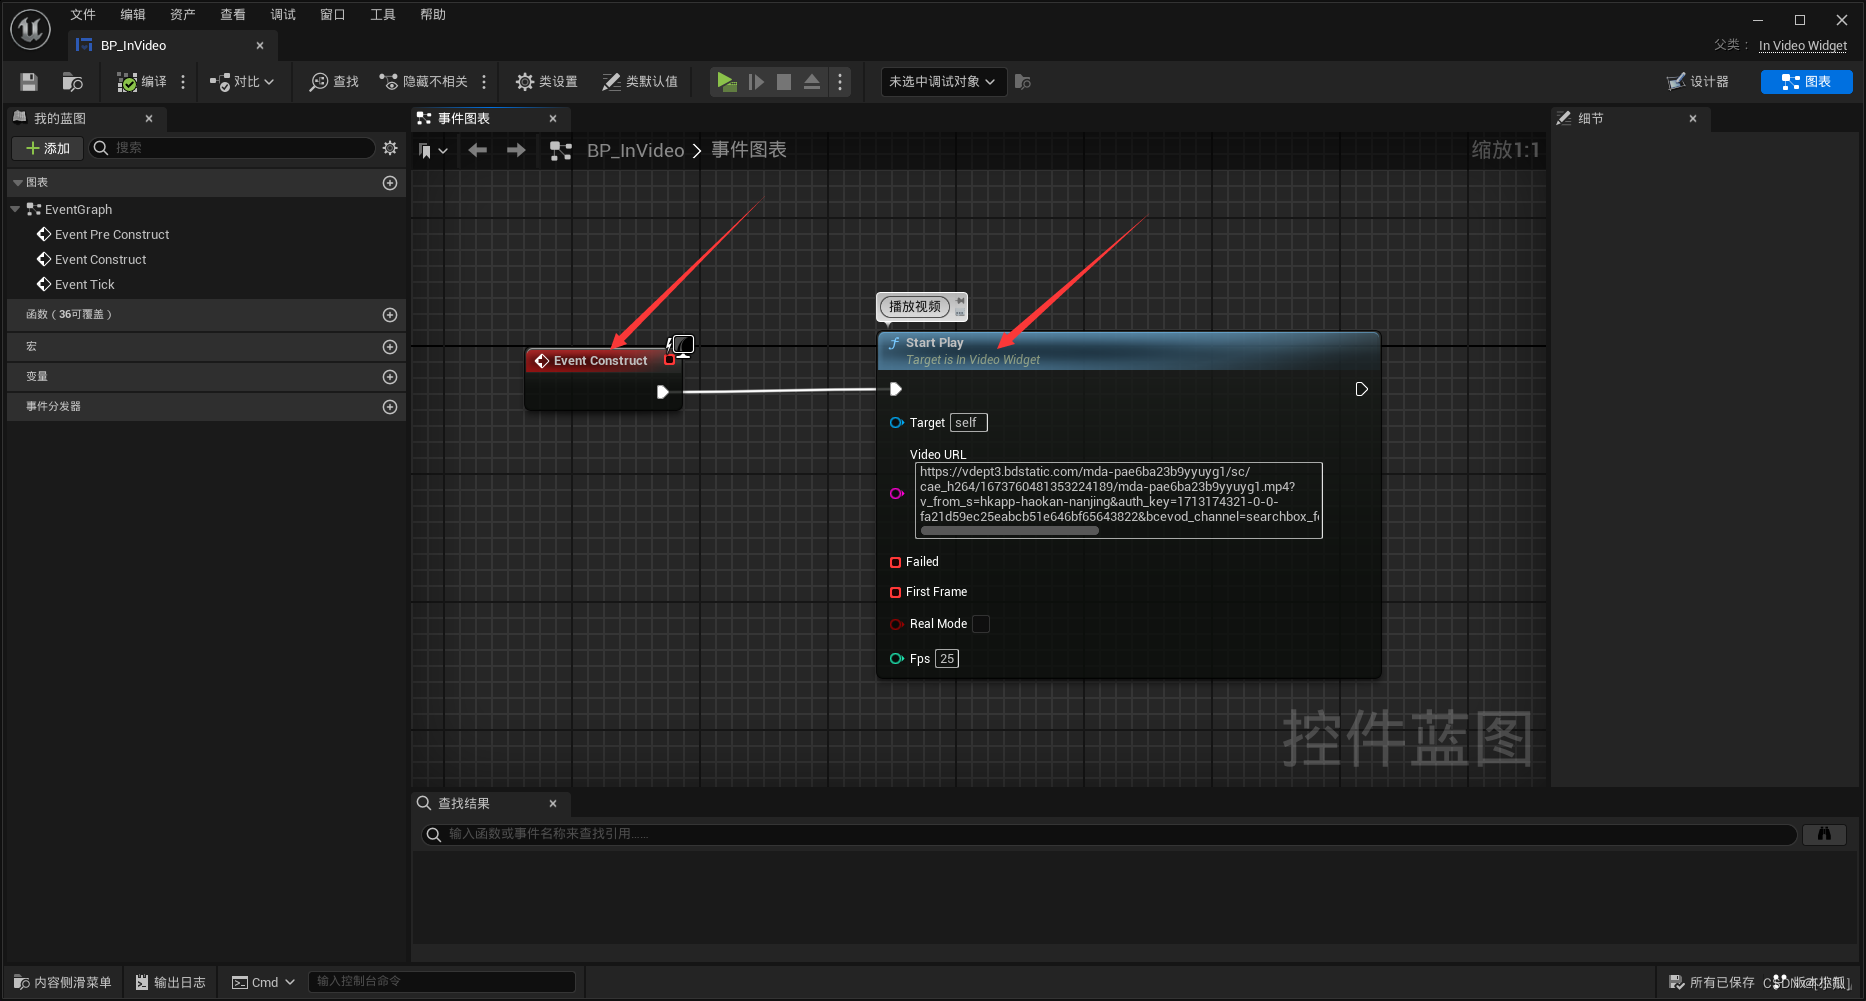
Task: Open the 未选中调试对象 debug object dropdown
Action: [942, 82]
